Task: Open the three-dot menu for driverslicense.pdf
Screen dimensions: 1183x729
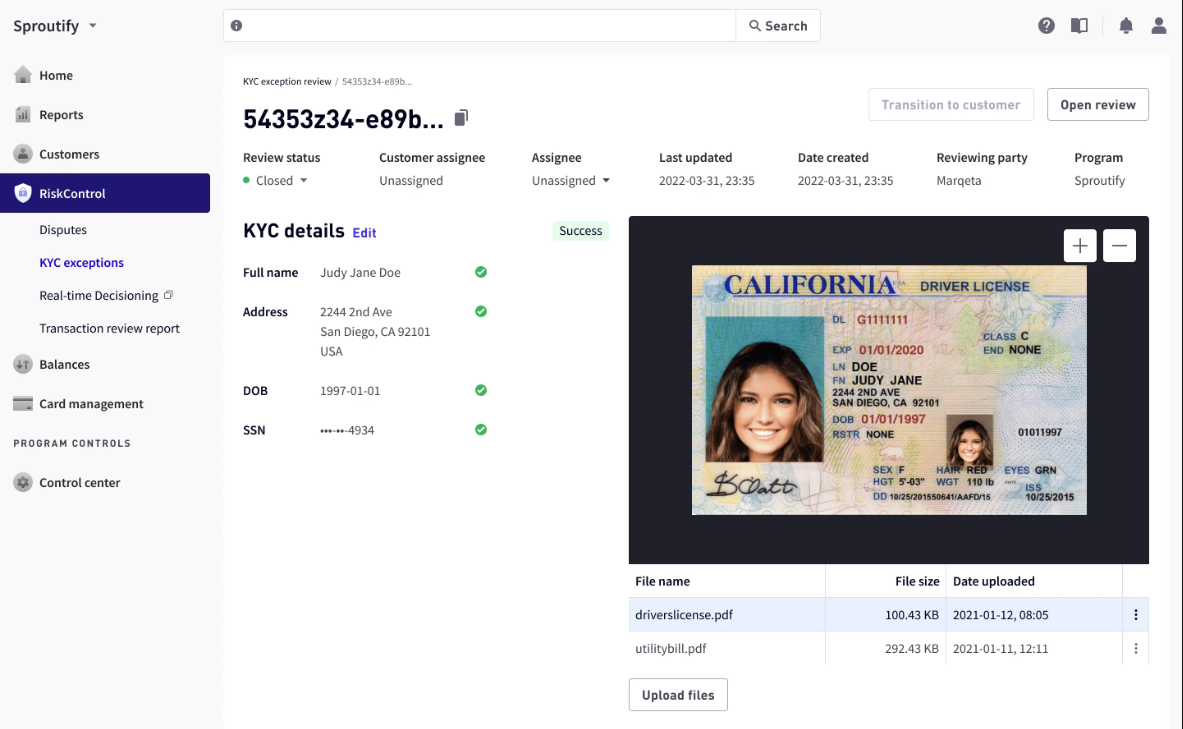Action: [x=1136, y=615]
